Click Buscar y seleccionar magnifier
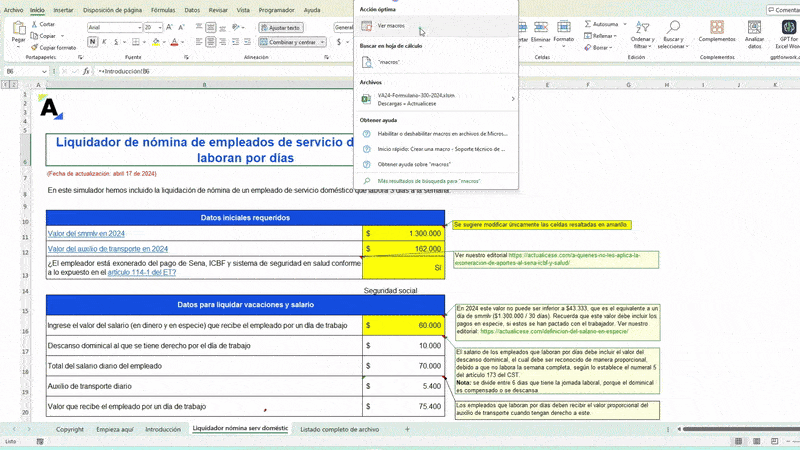Screen dimensions: 800x450 672,27
